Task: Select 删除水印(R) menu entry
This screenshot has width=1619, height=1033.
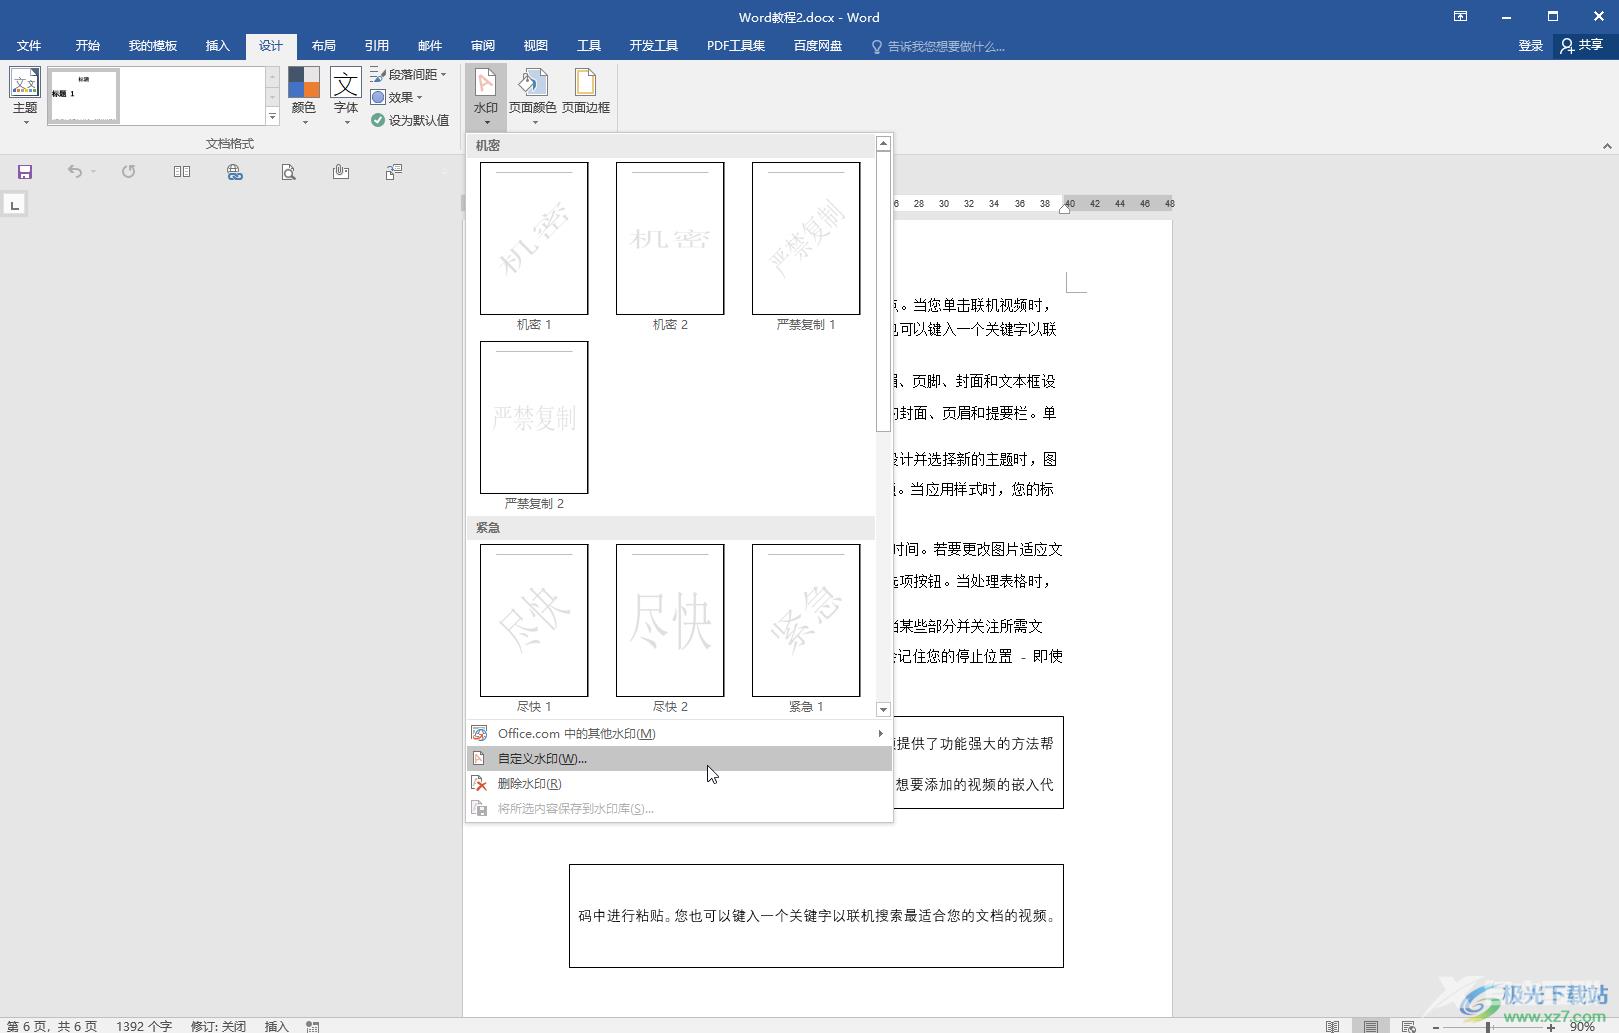Action: (679, 783)
